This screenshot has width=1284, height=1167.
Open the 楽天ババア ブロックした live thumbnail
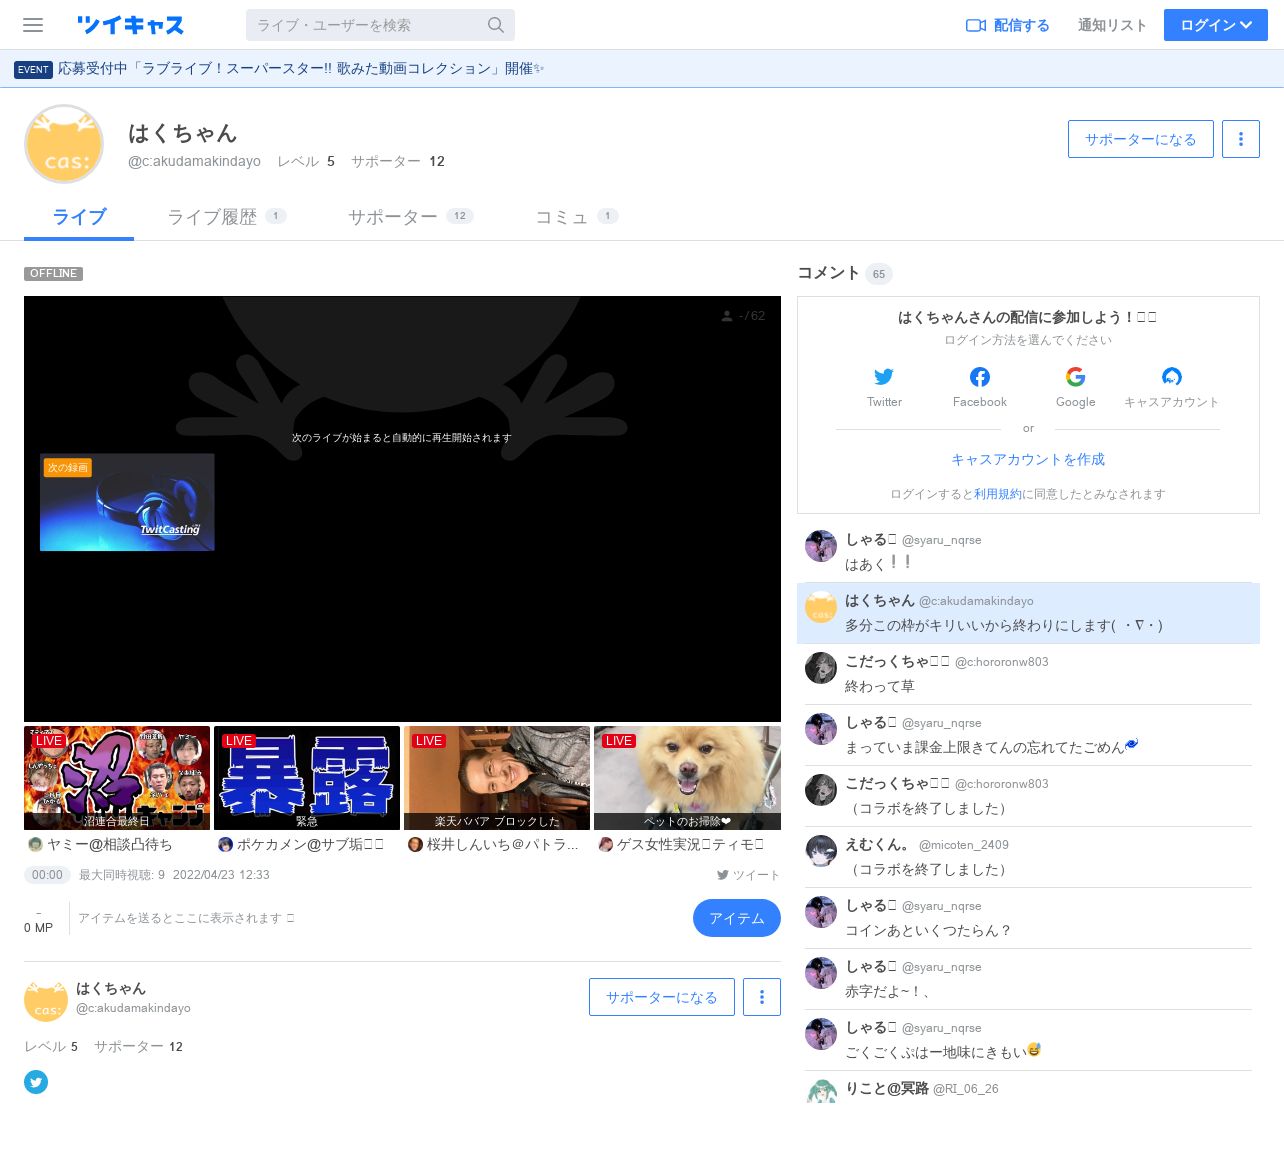tap(497, 778)
